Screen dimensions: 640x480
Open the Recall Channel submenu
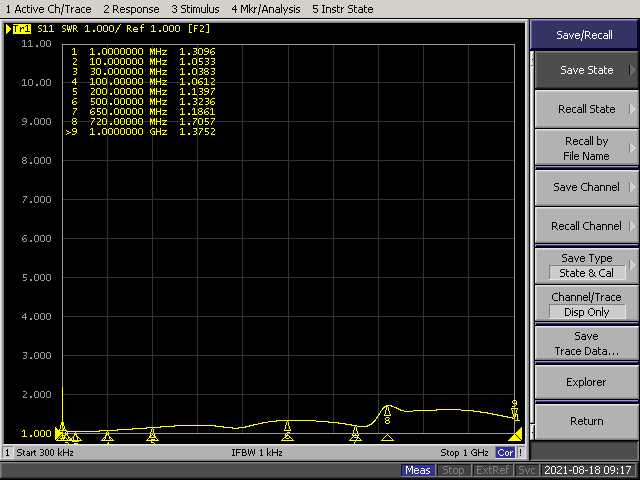pyautogui.click(x=586, y=226)
